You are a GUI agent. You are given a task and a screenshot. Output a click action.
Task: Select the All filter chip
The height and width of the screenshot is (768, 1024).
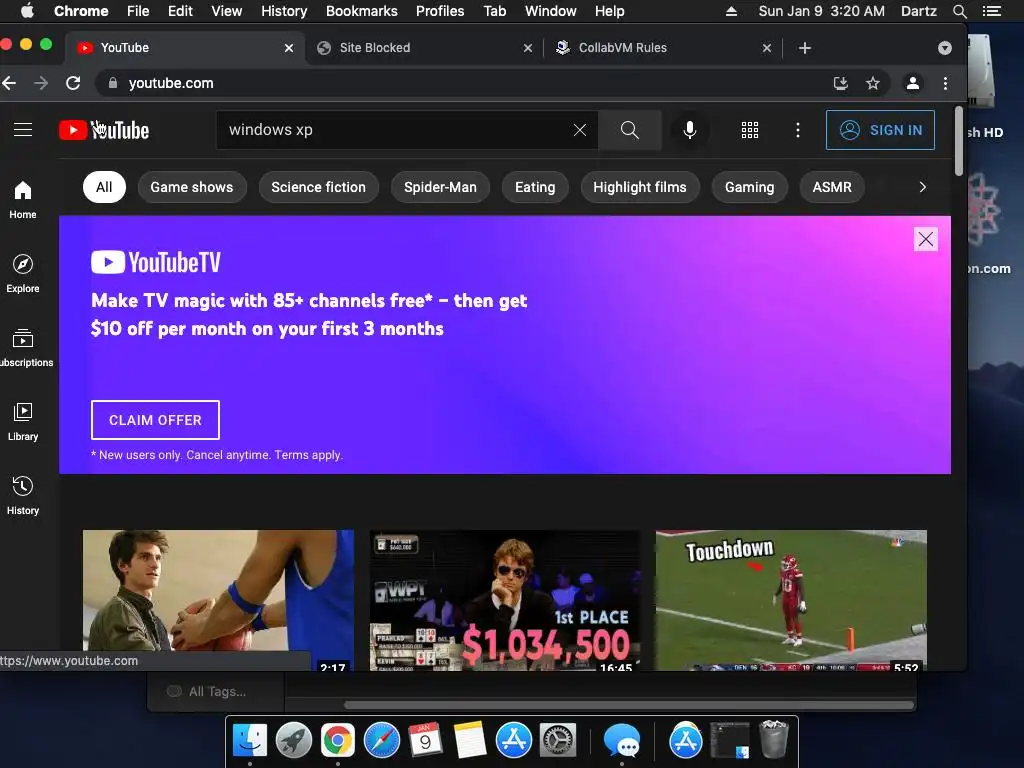click(x=104, y=187)
